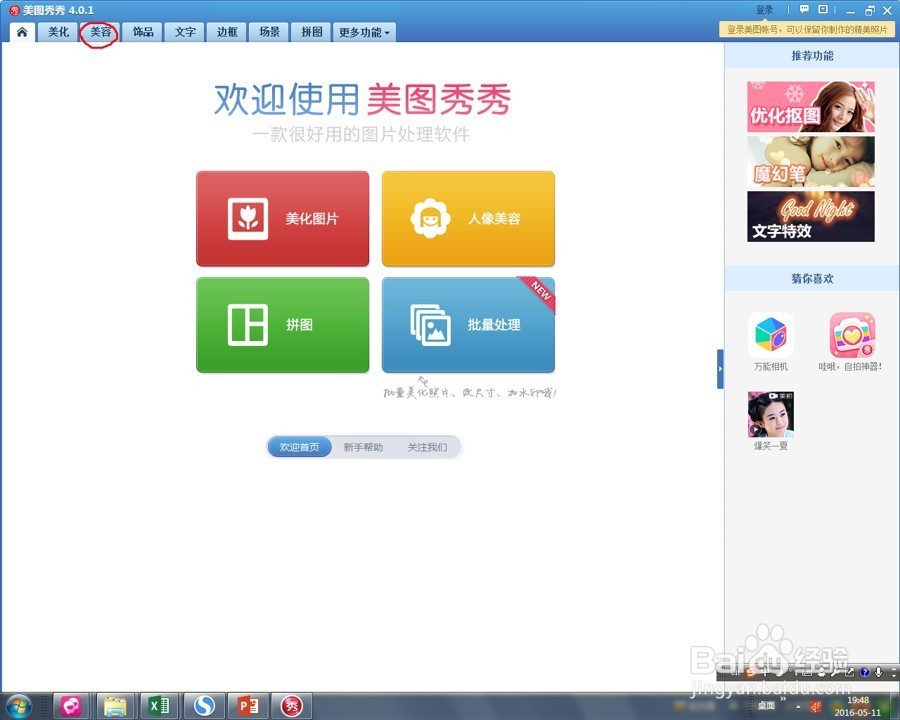This screenshot has height=720, width=900.
Task: Open the pink app on the taskbar
Action: tap(71, 706)
